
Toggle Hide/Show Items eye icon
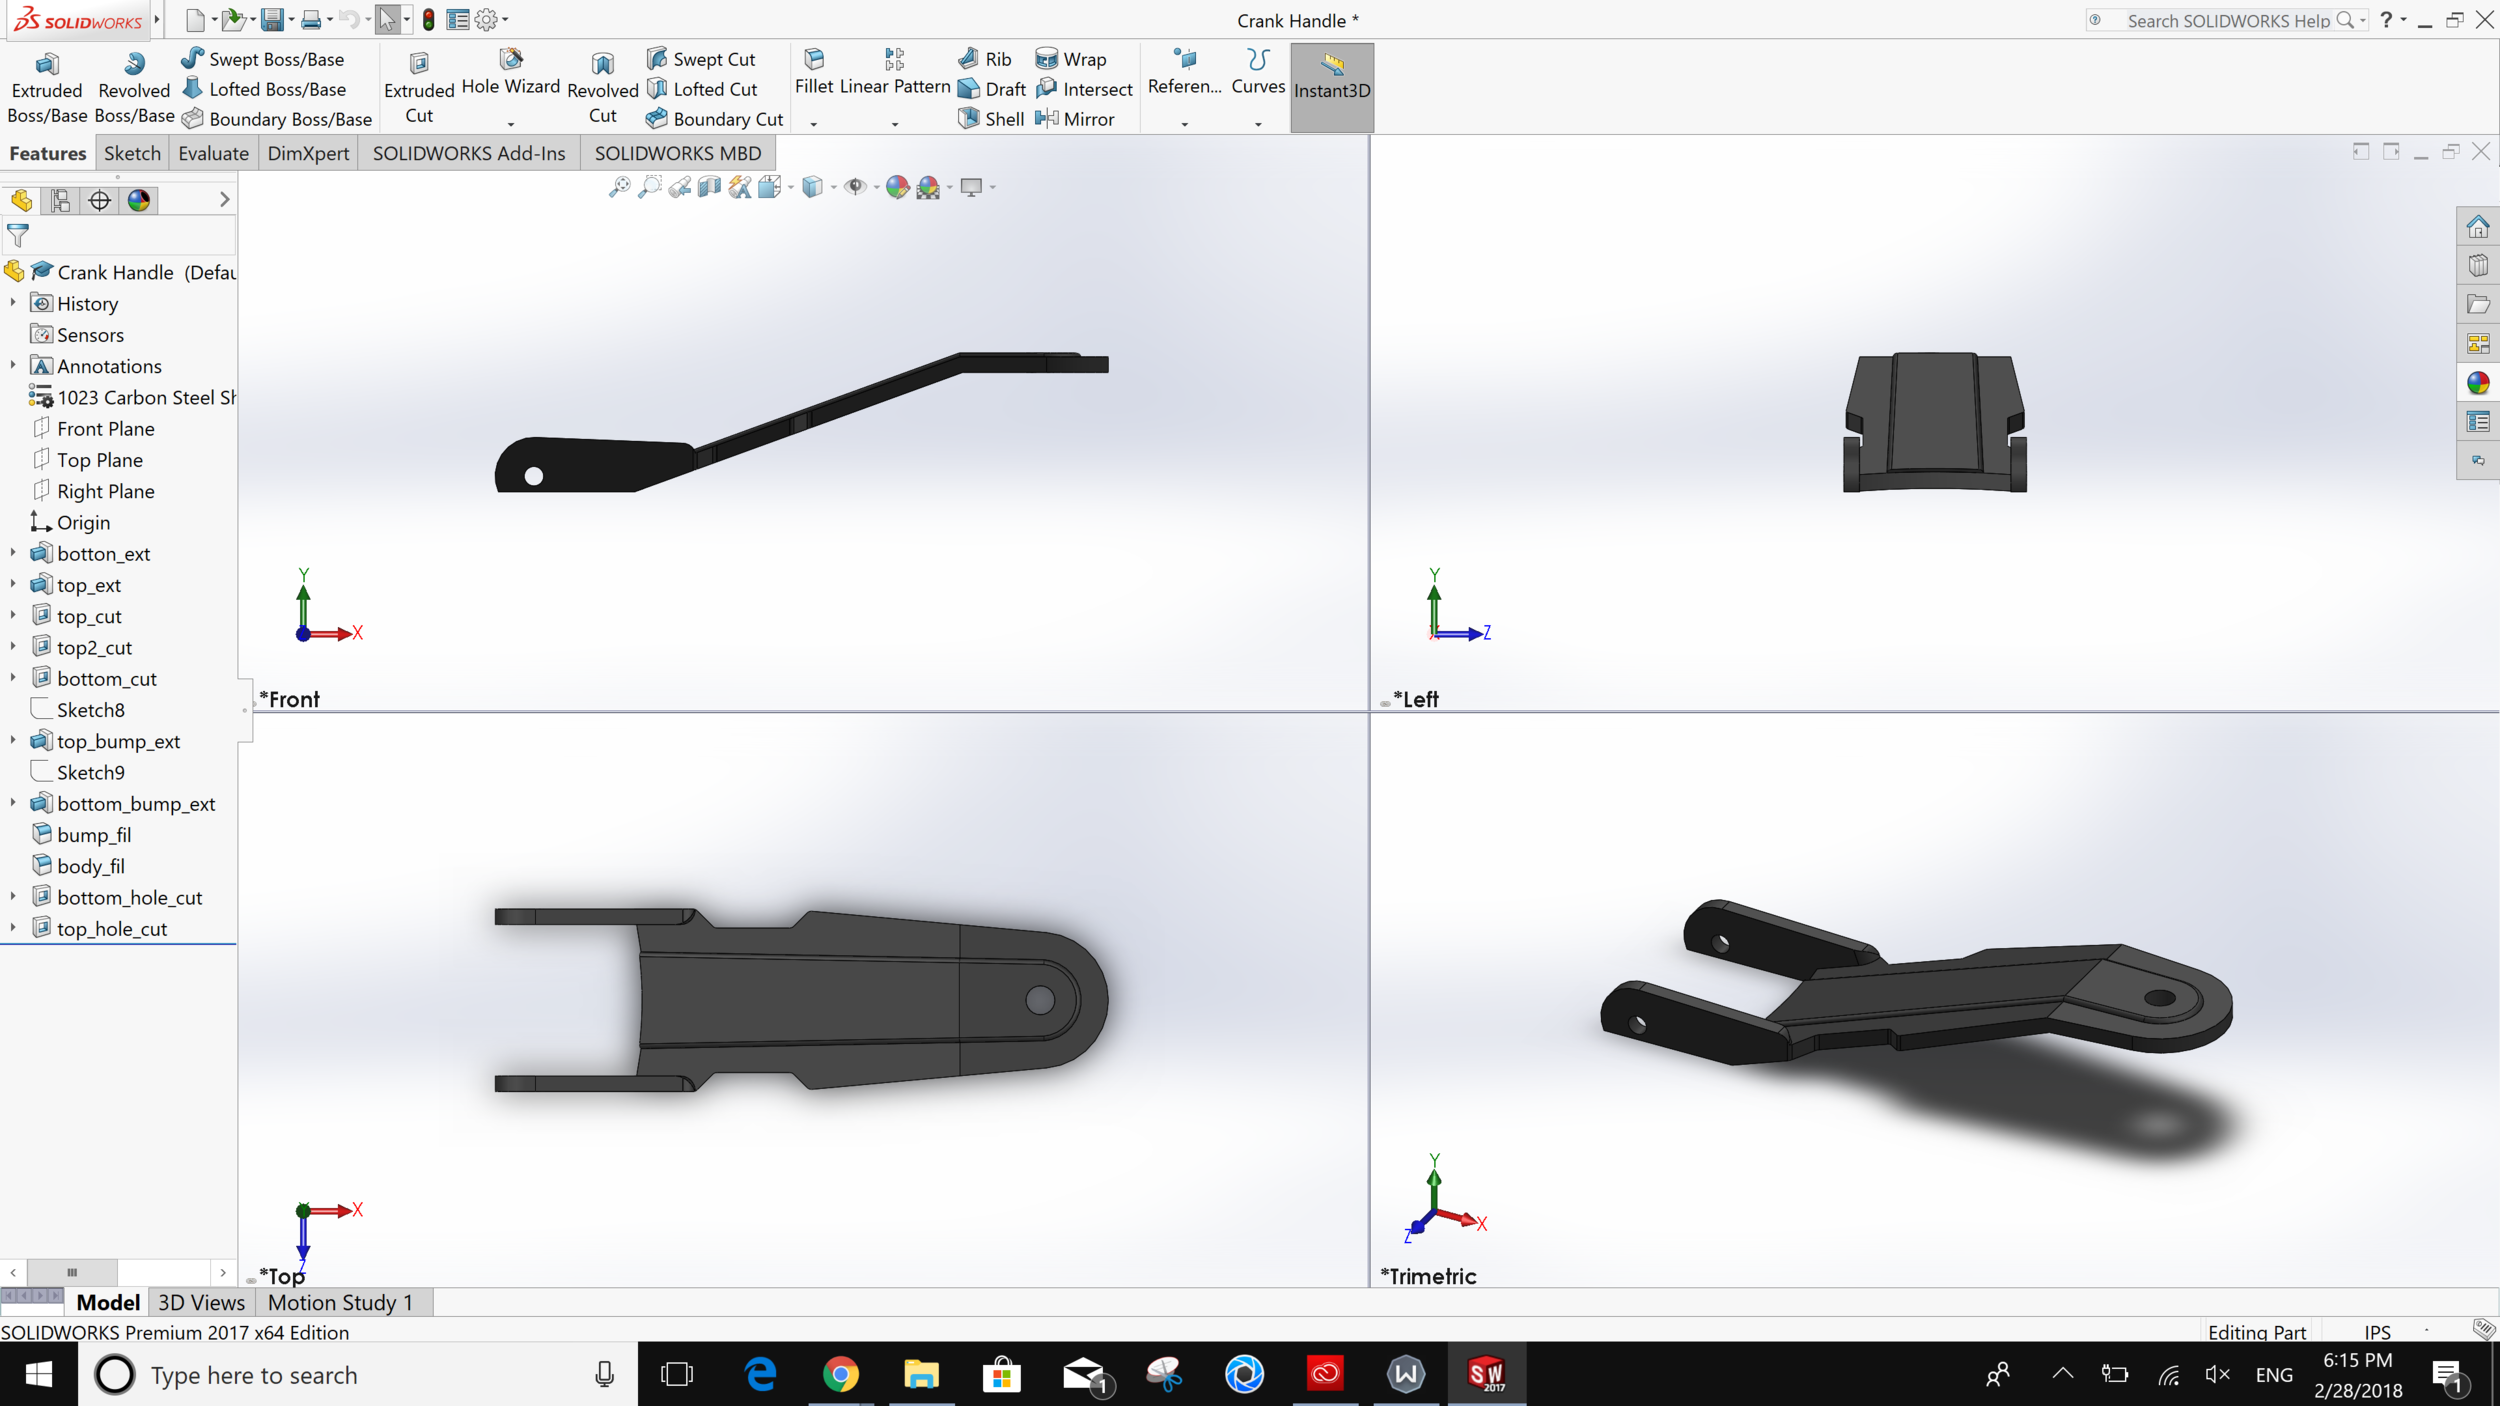(856, 186)
